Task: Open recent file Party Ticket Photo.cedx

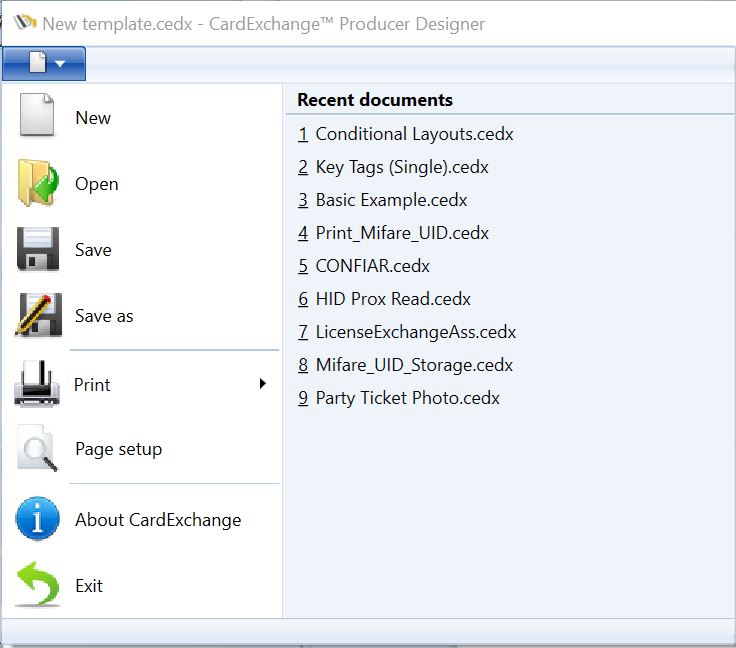Action: click(399, 398)
